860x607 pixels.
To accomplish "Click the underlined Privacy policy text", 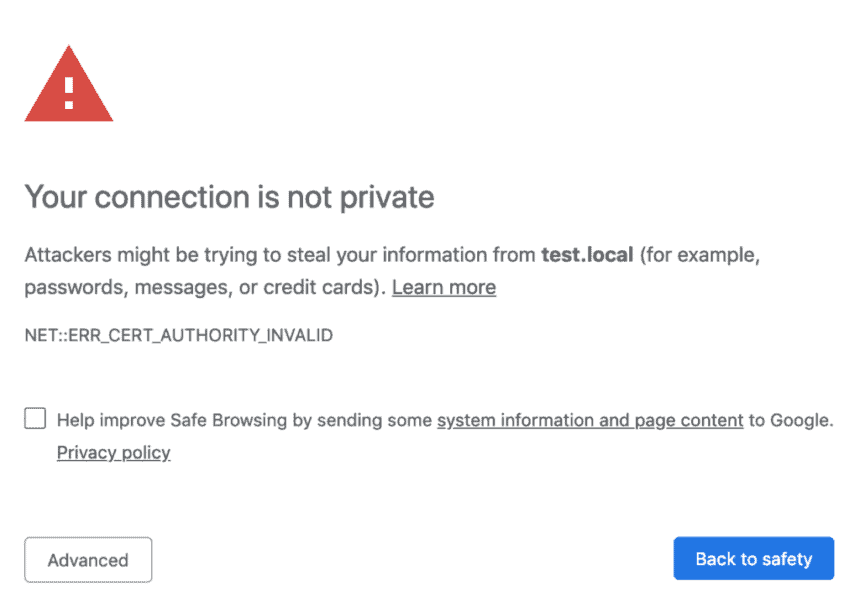I will coord(113,452).
